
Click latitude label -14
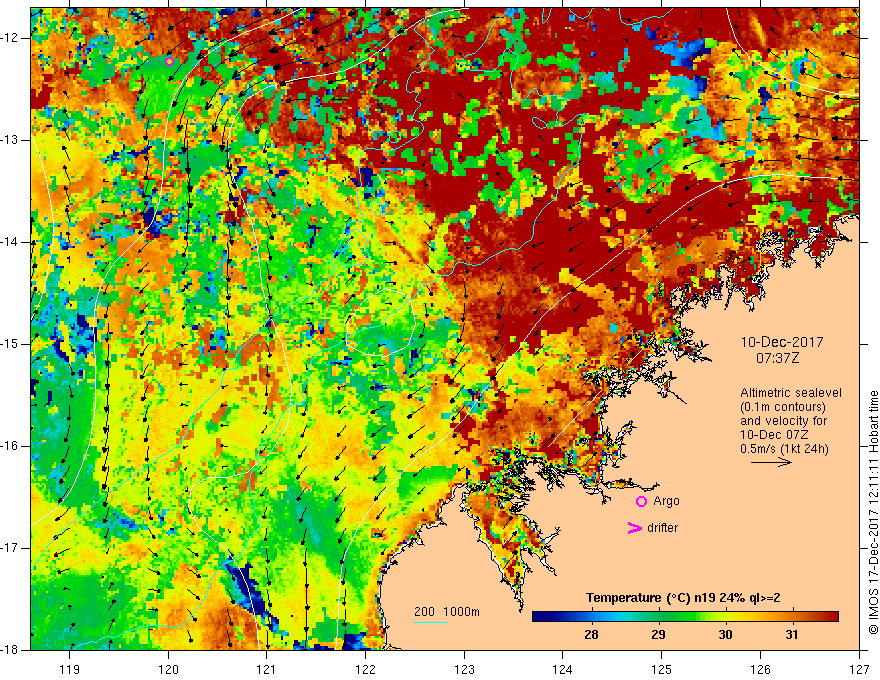click(x=10, y=242)
